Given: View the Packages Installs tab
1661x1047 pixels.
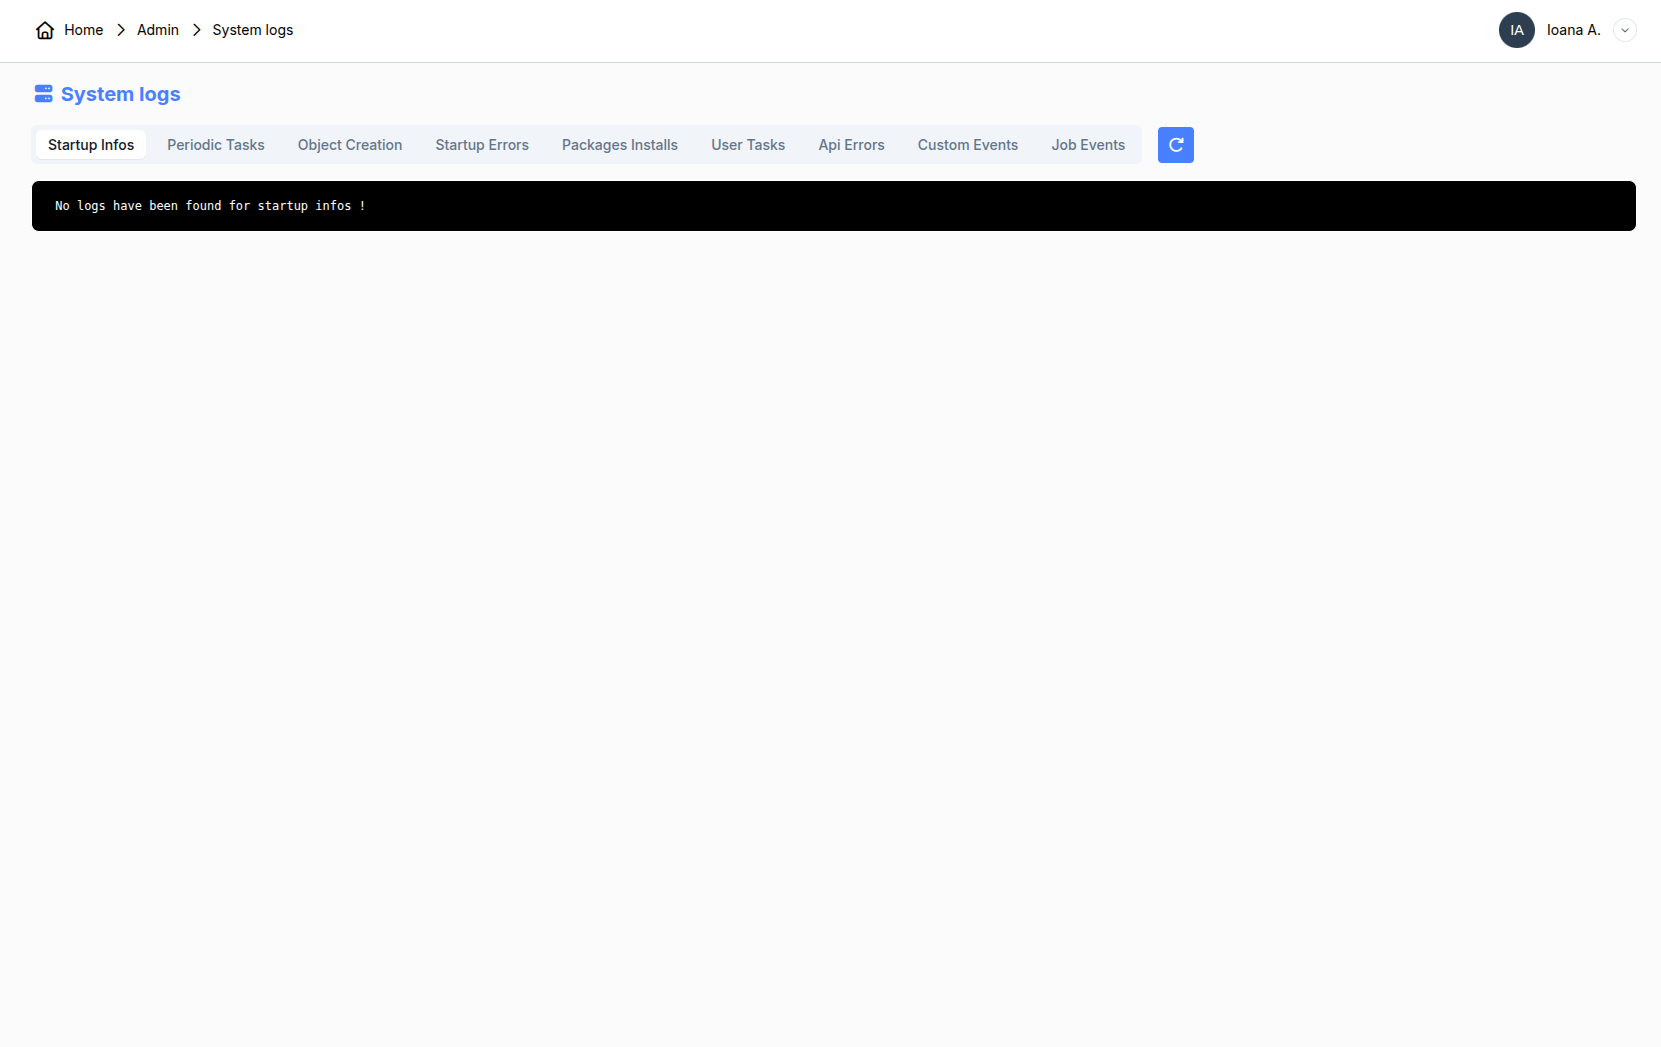Looking at the screenshot, I should (x=620, y=145).
